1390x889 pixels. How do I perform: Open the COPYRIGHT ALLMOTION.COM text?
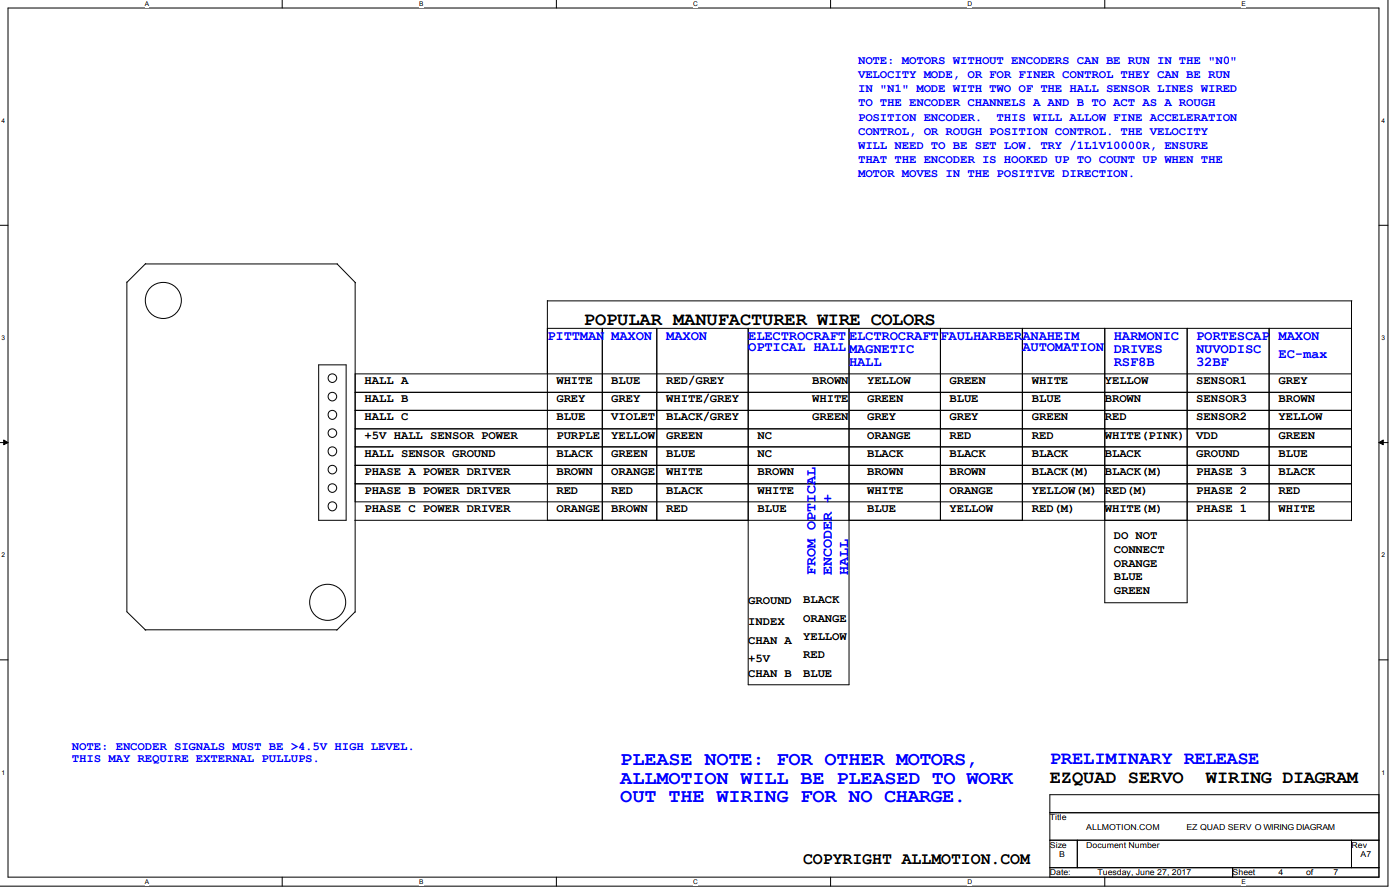pos(916,859)
